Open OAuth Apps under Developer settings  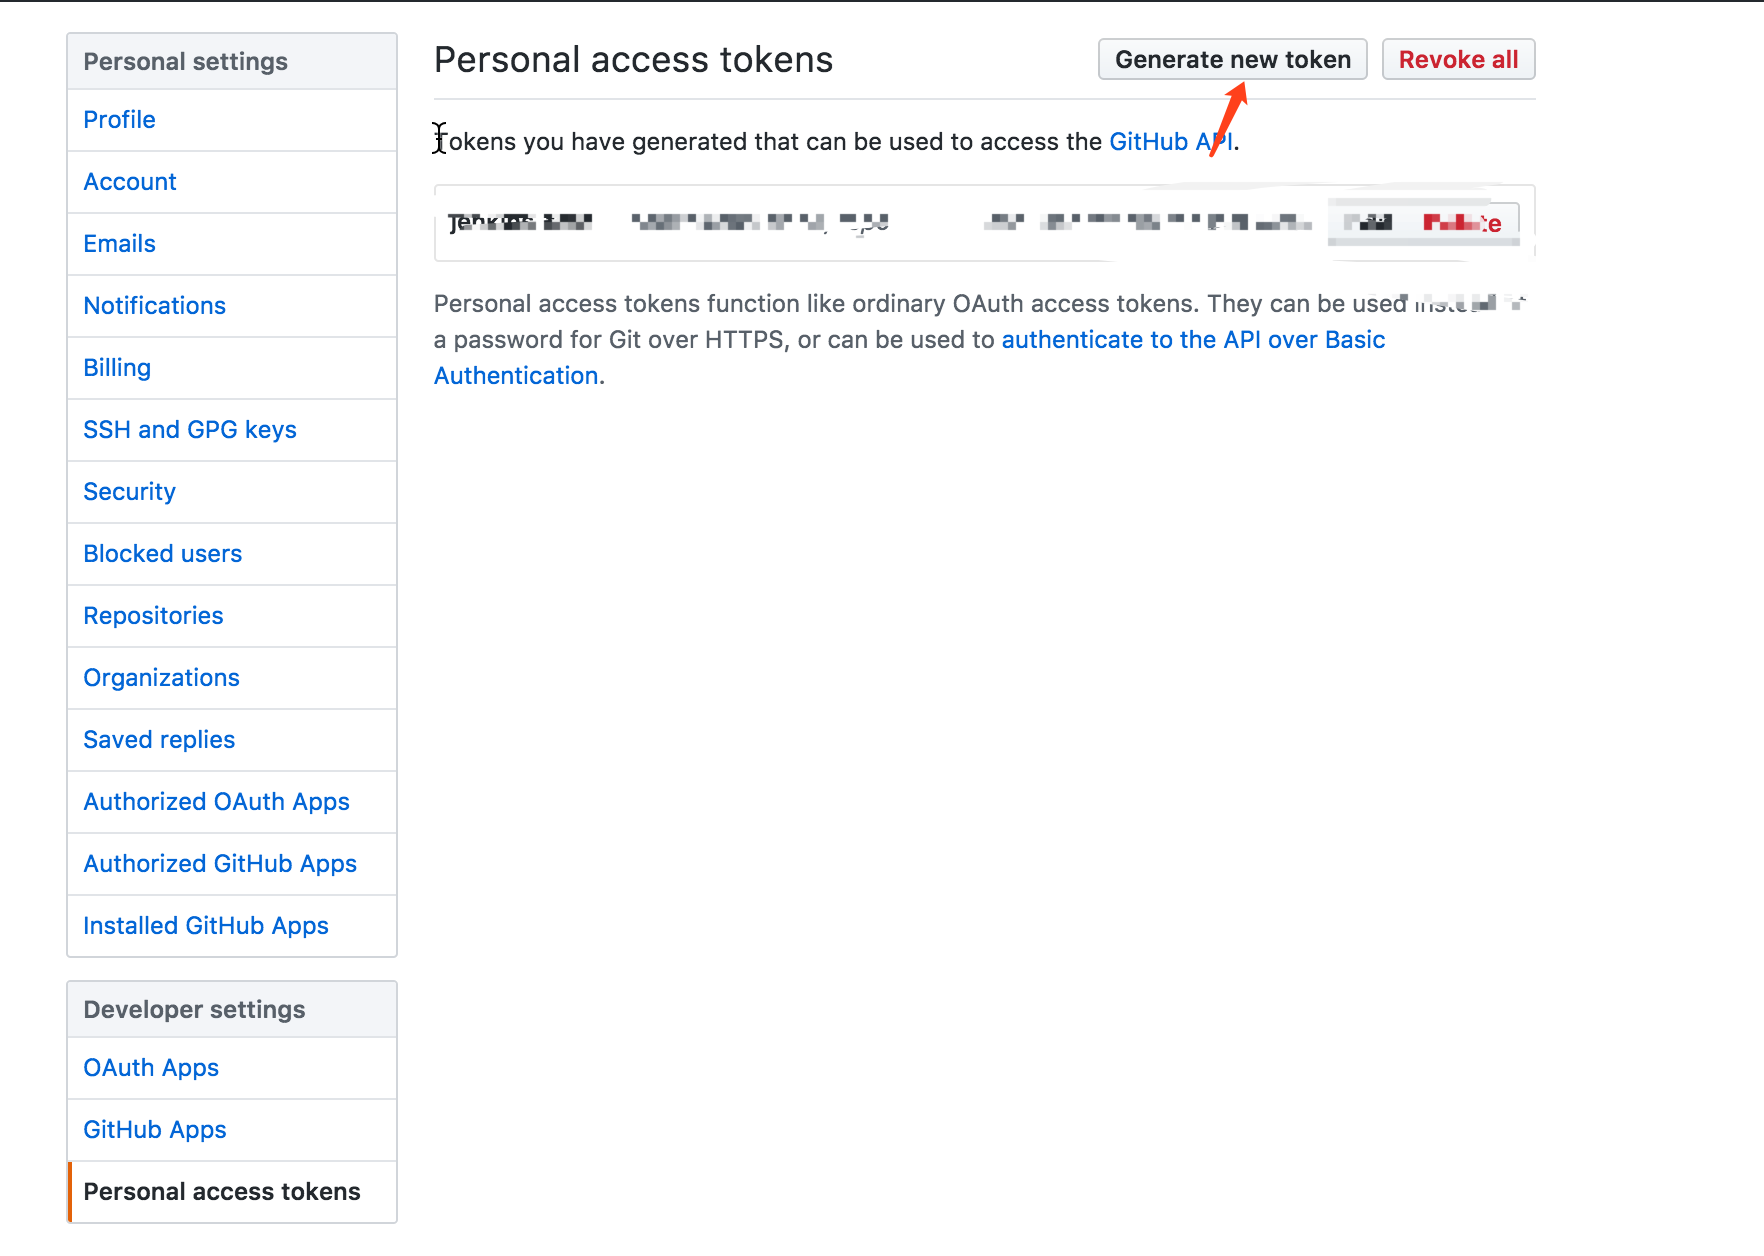coord(151,1068)
